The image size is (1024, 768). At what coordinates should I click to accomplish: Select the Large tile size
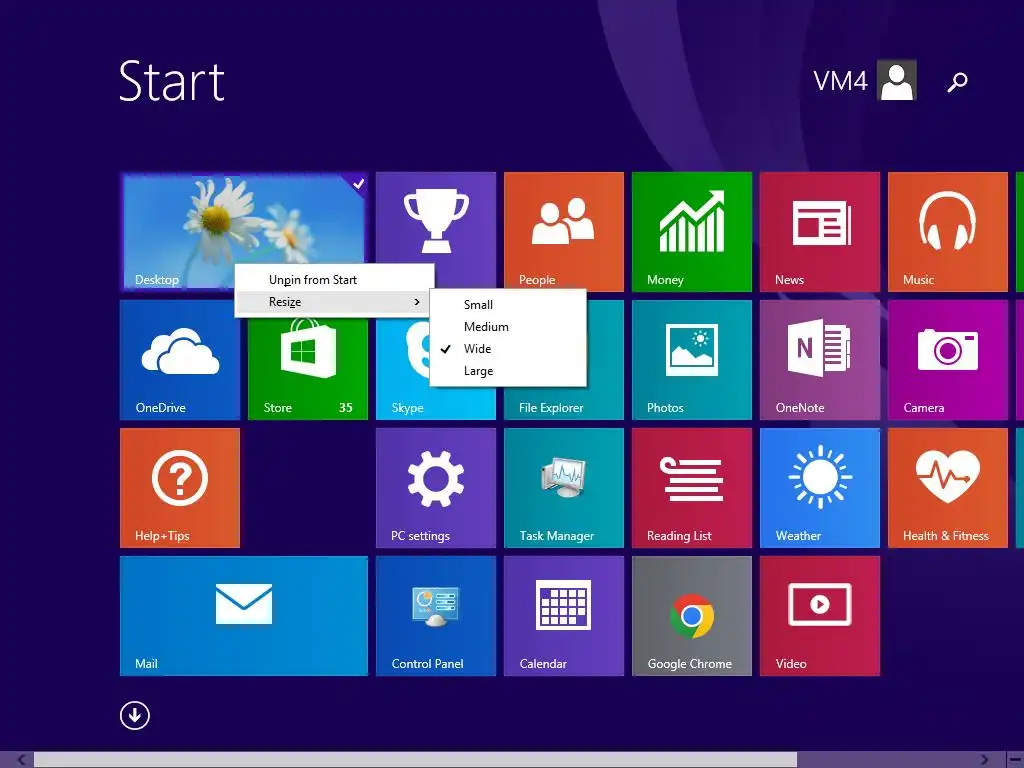(507, 371)
